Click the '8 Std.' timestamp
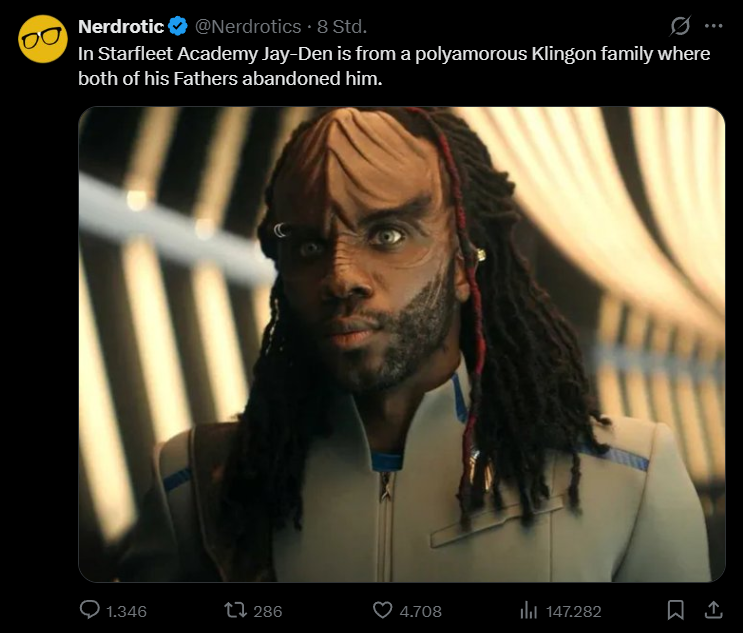 (342, 26)
